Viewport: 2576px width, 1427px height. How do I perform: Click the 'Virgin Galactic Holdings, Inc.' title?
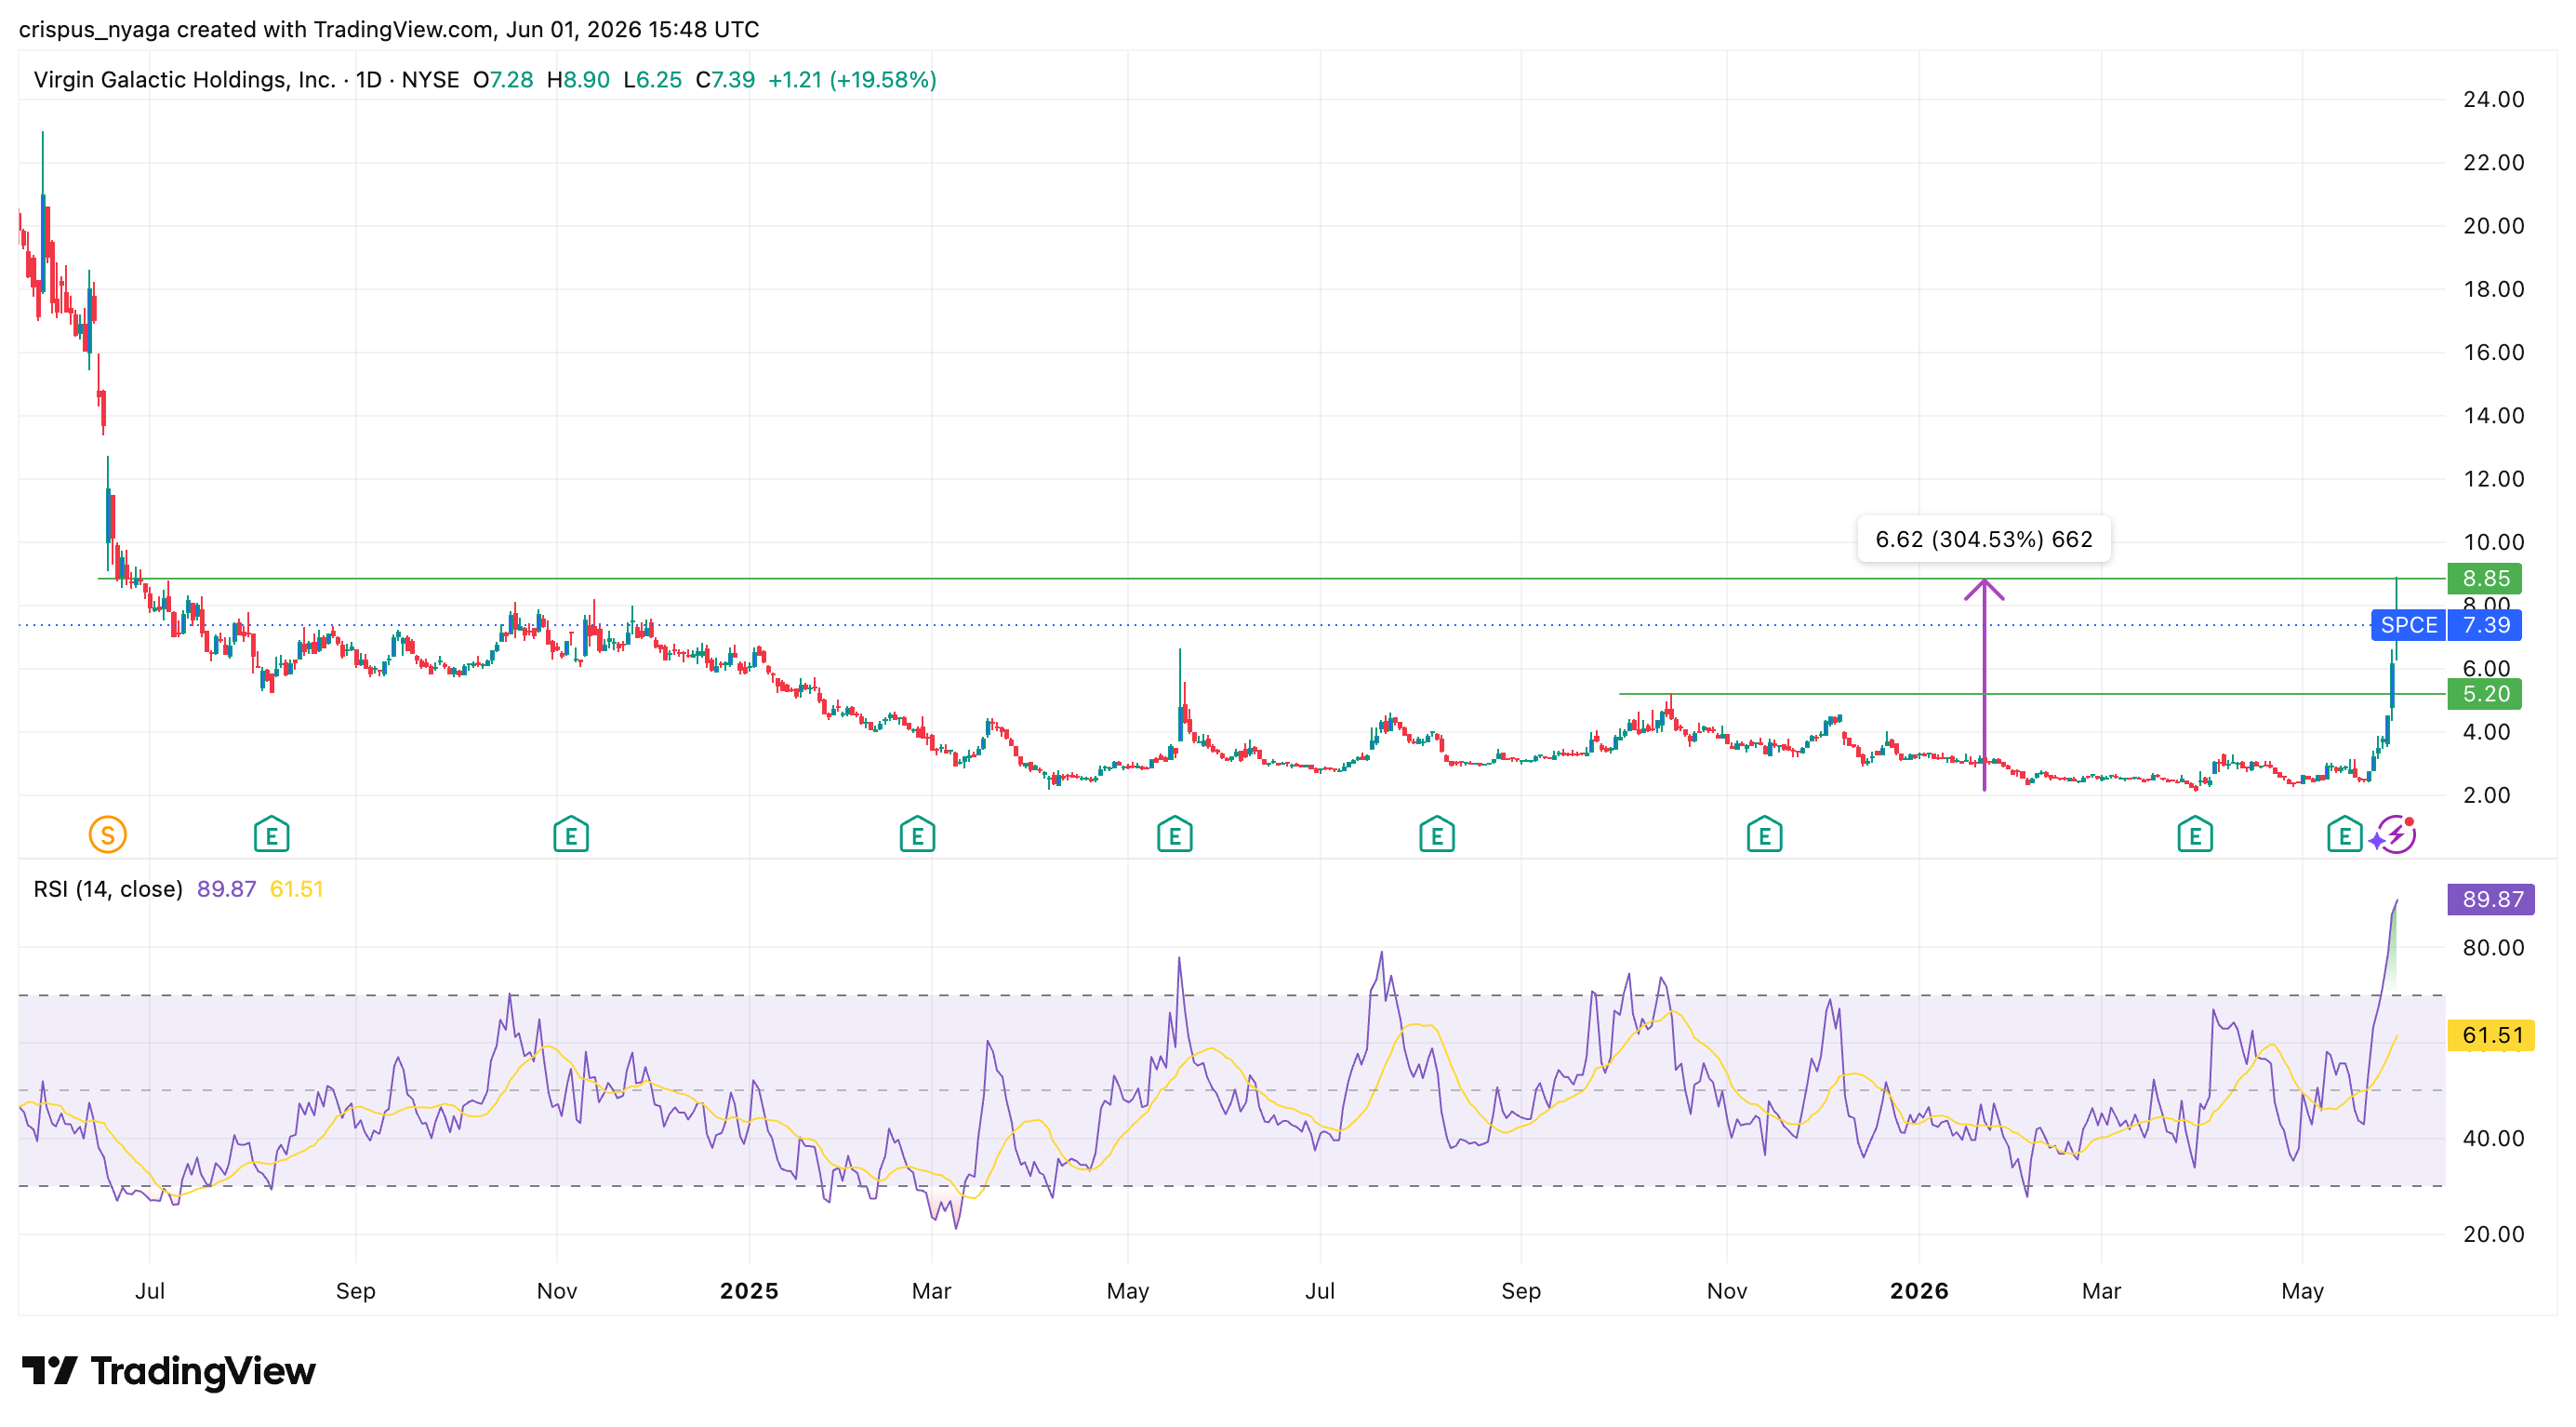click(185, 80)
